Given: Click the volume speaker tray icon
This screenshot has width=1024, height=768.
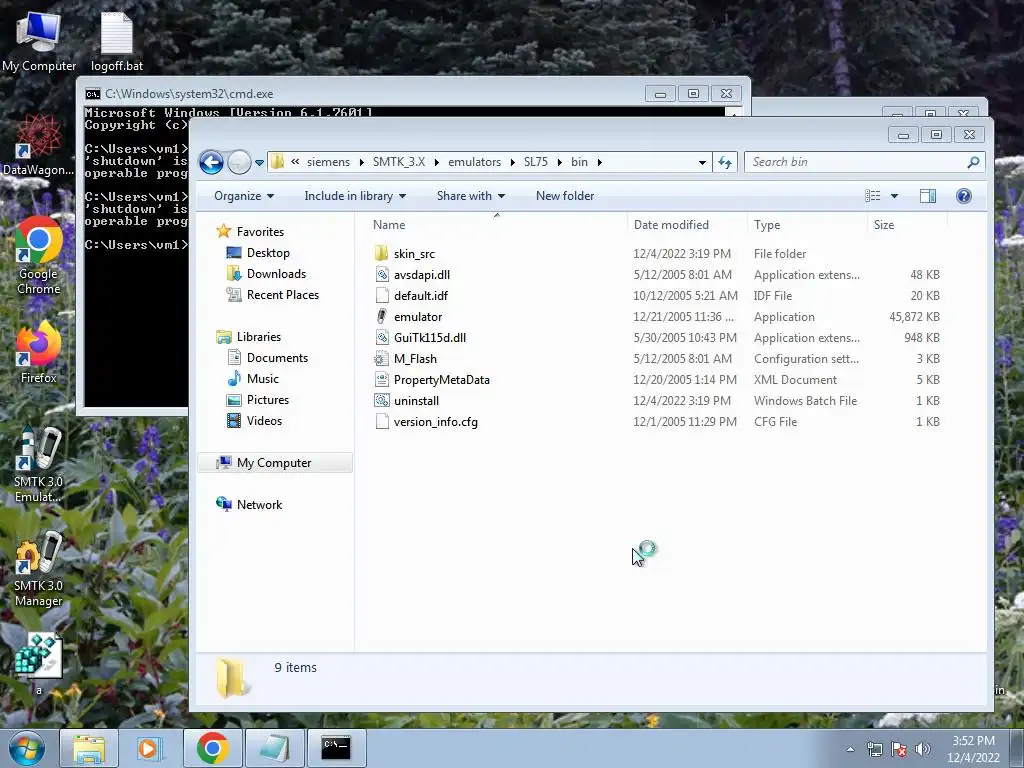Looking at the screenshot, I should 922,749.
